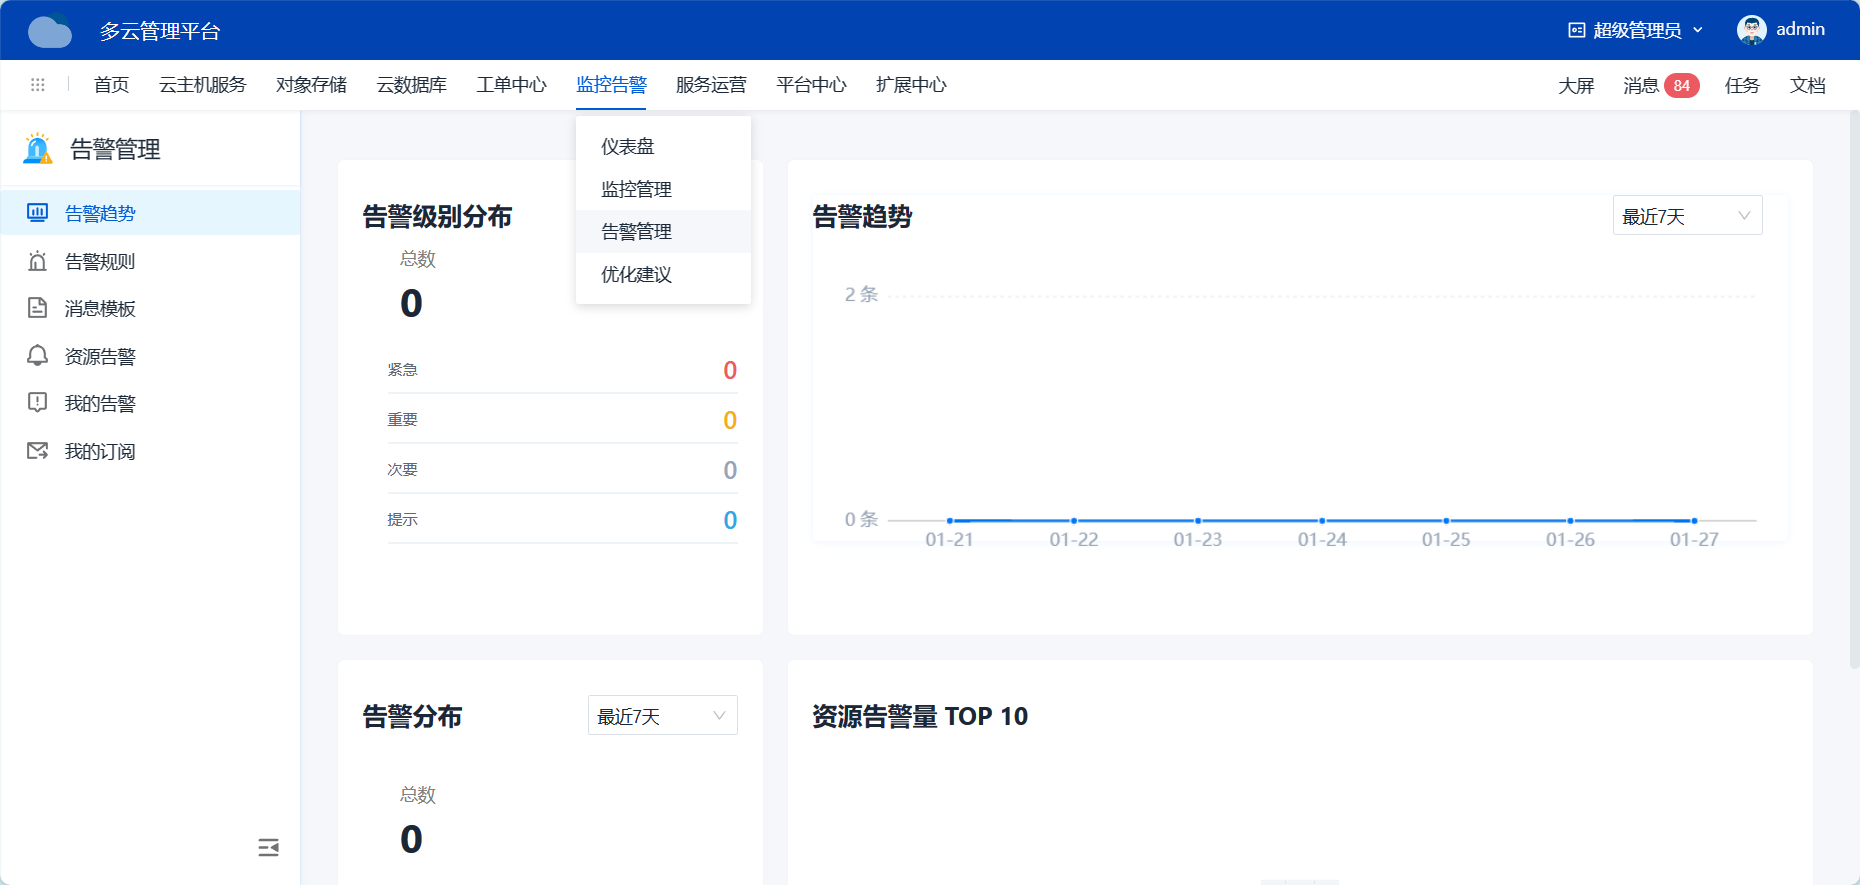Go to the 大屏 view

click(1576, 86)
